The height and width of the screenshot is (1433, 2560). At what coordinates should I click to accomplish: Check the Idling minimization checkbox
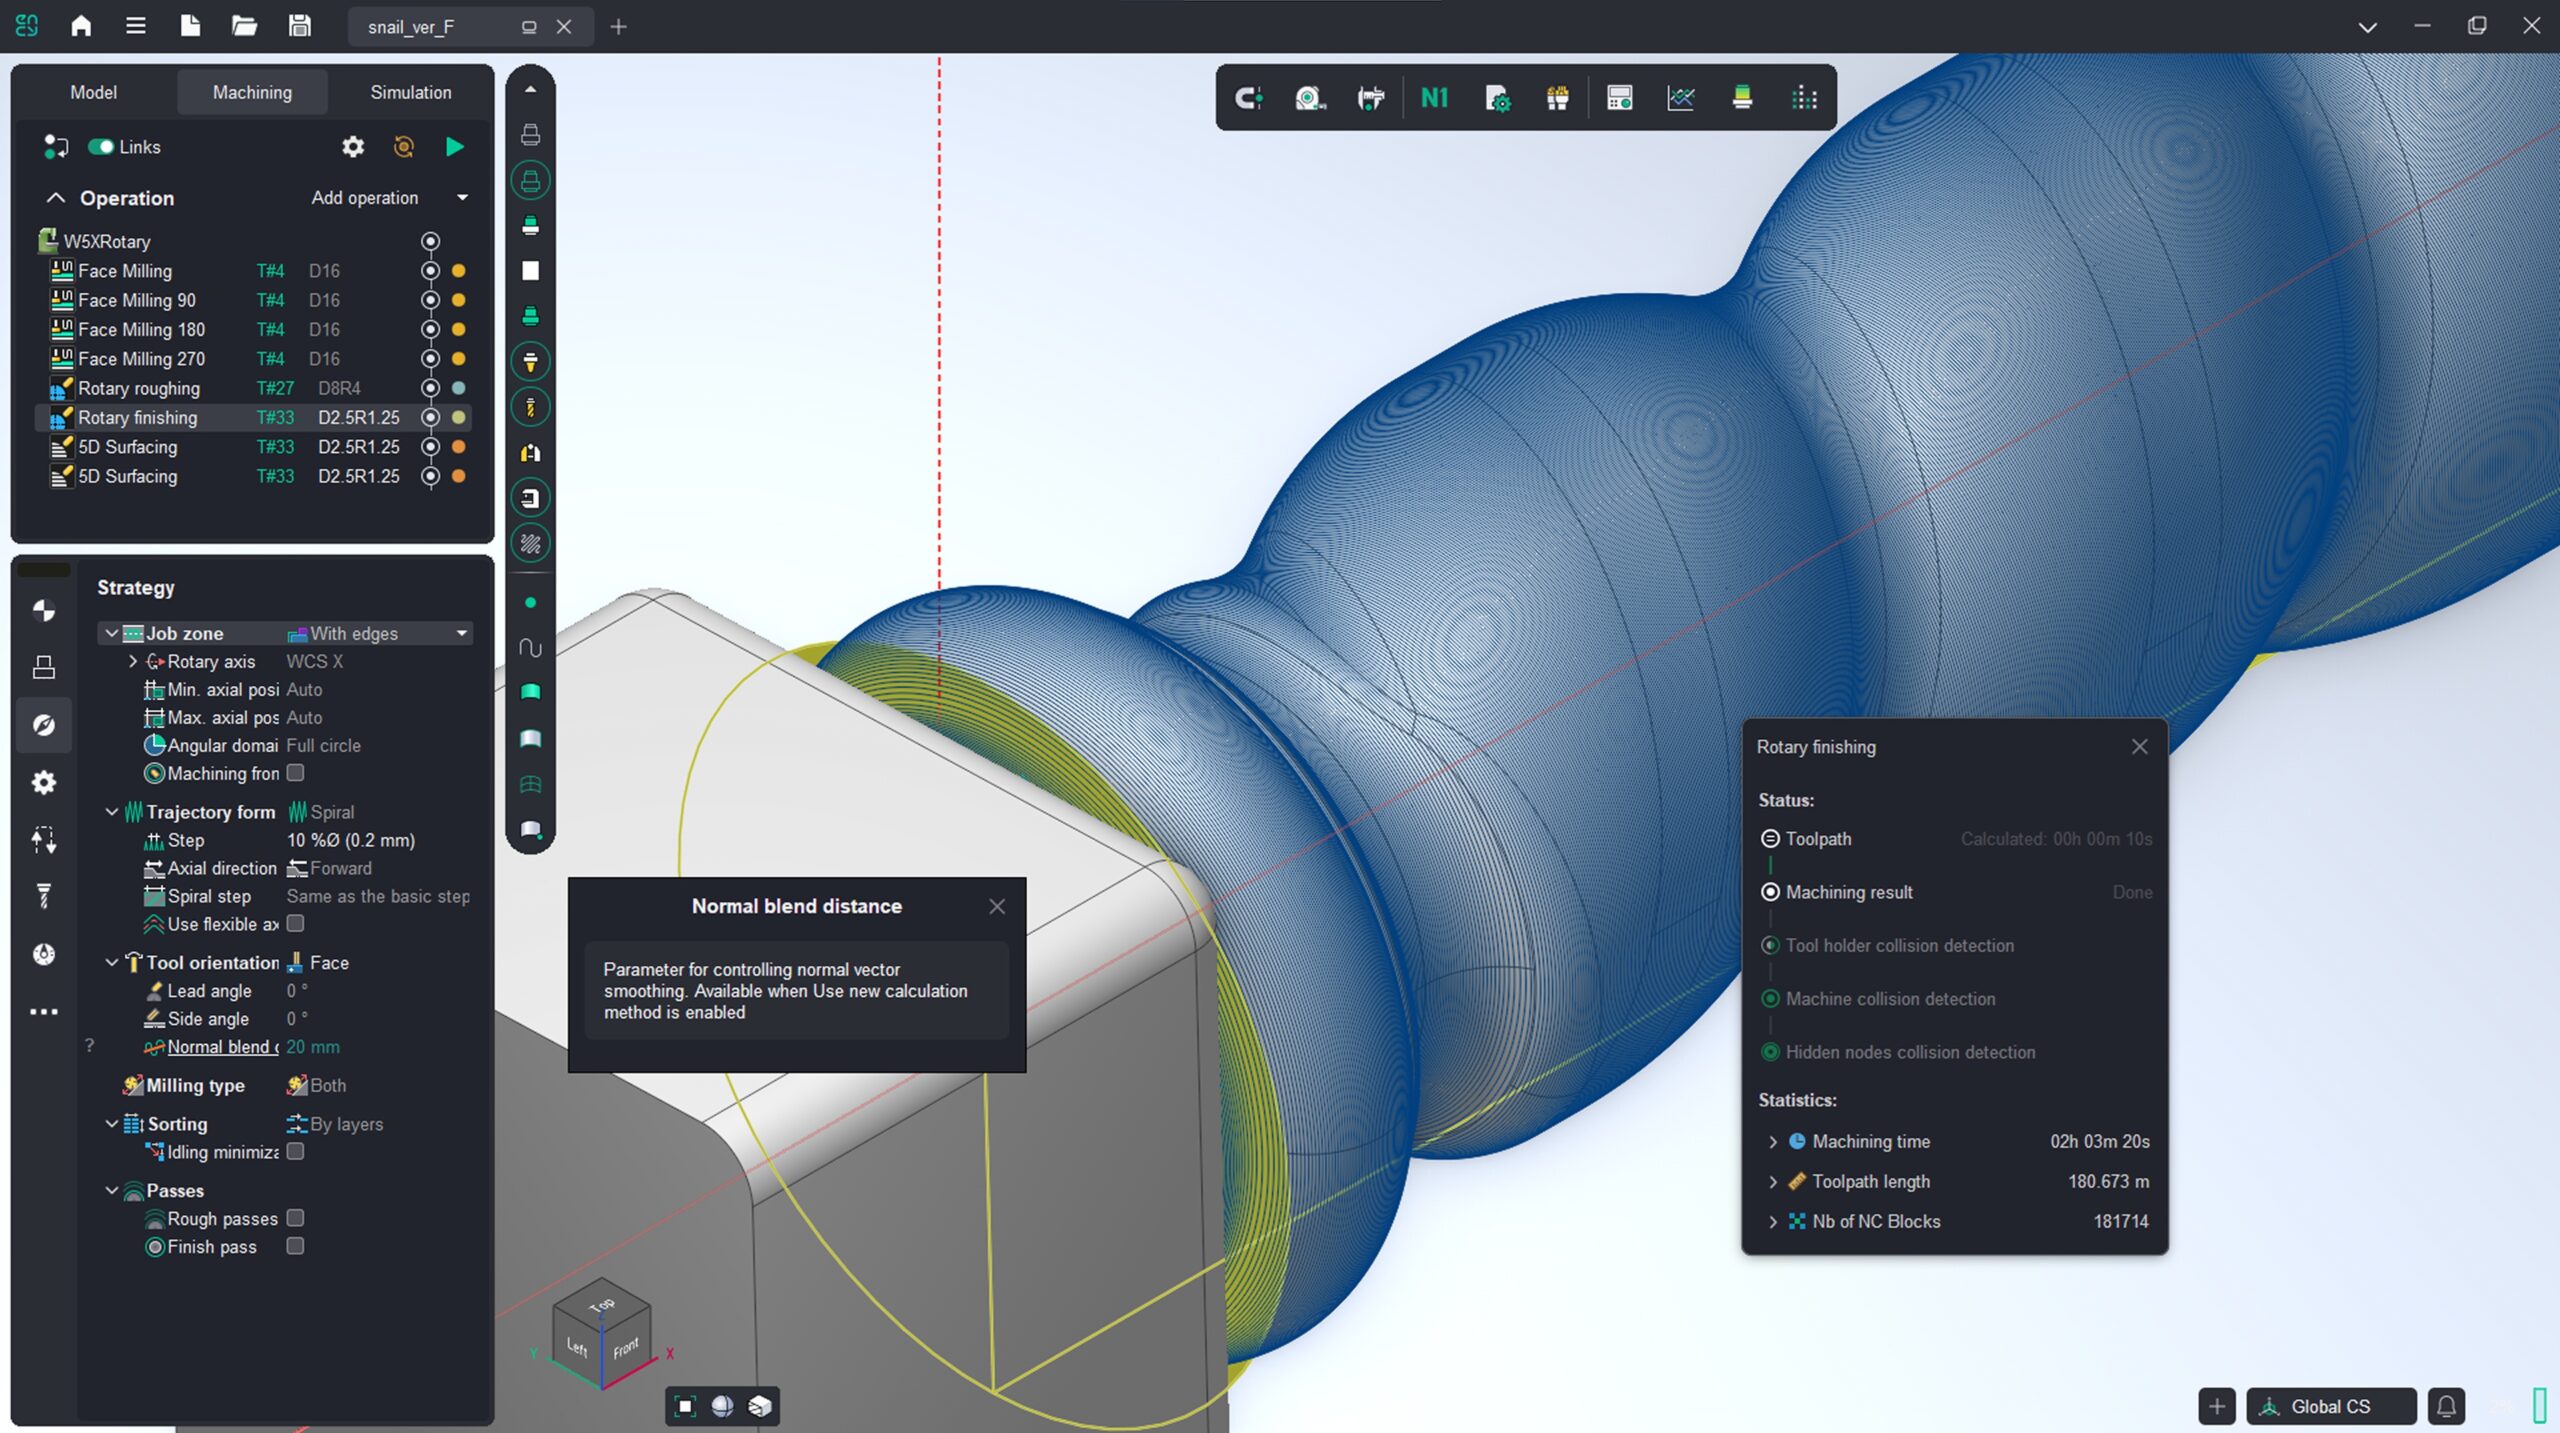pos(295,1152)
